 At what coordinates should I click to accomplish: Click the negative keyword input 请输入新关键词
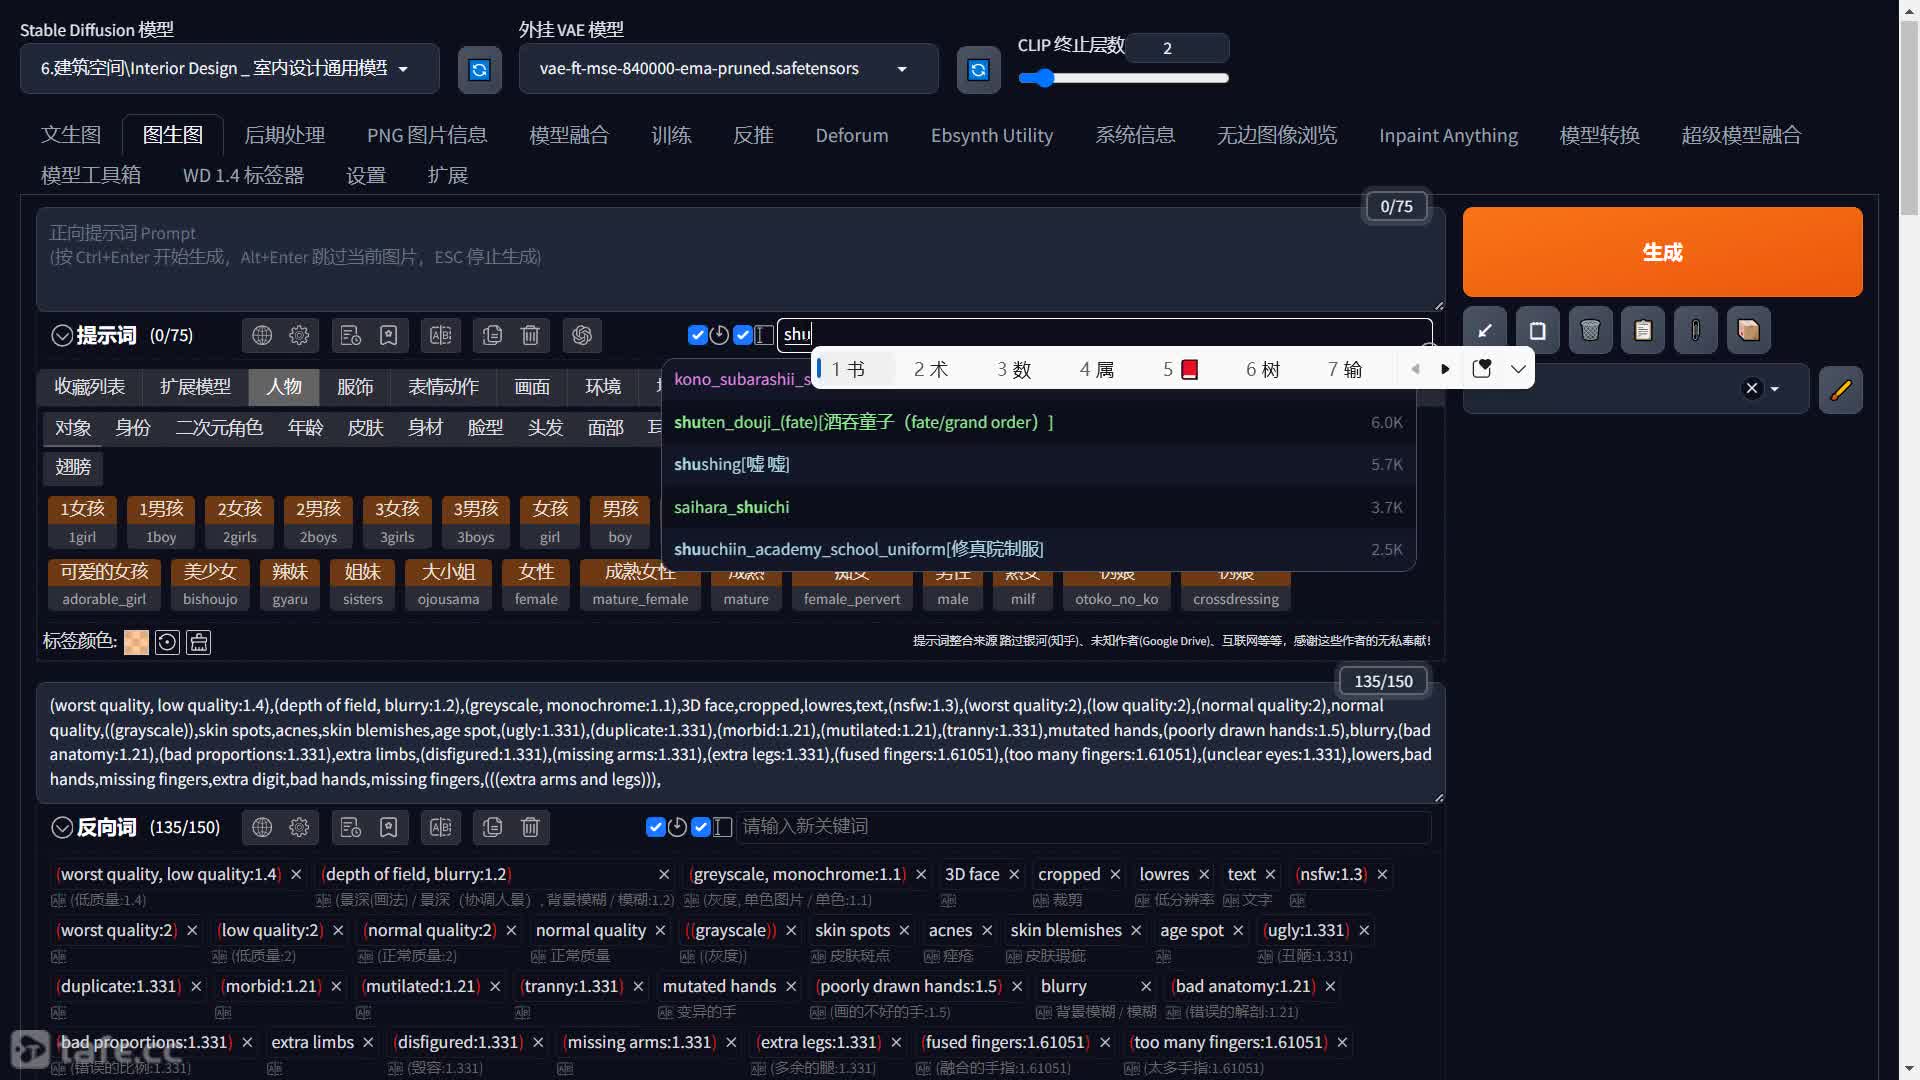pos(1084,827)
